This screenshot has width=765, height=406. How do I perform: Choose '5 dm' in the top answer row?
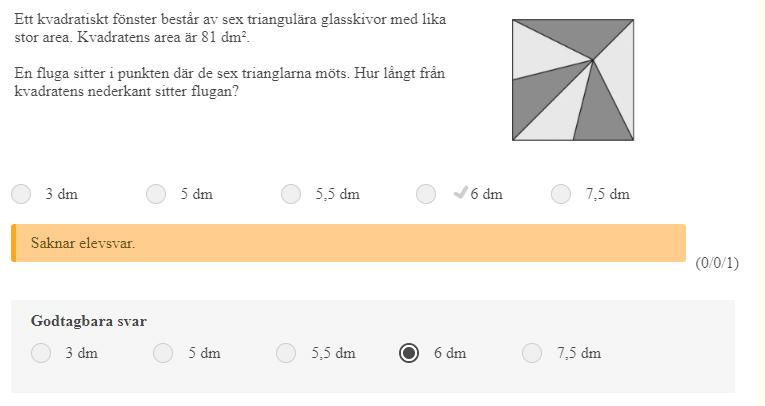pos(156,194)
